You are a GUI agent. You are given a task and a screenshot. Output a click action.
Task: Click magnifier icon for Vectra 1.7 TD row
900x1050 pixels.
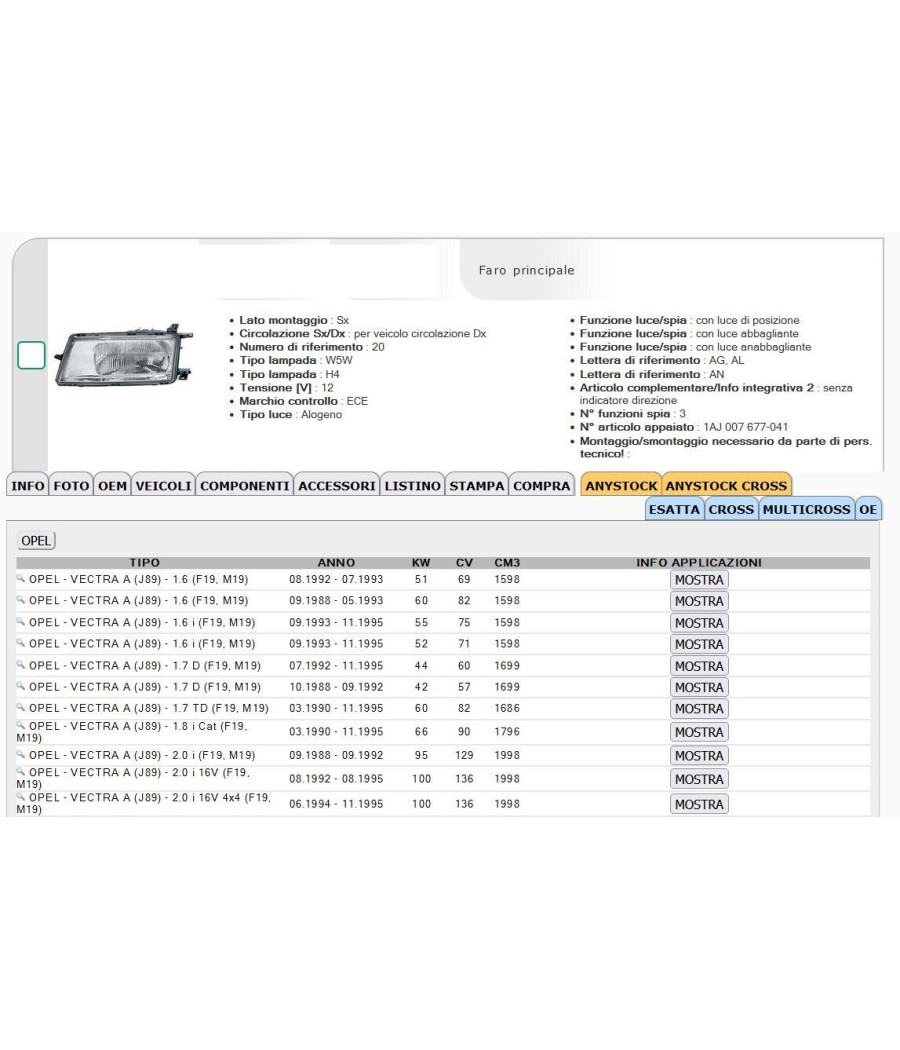point(21,706)
